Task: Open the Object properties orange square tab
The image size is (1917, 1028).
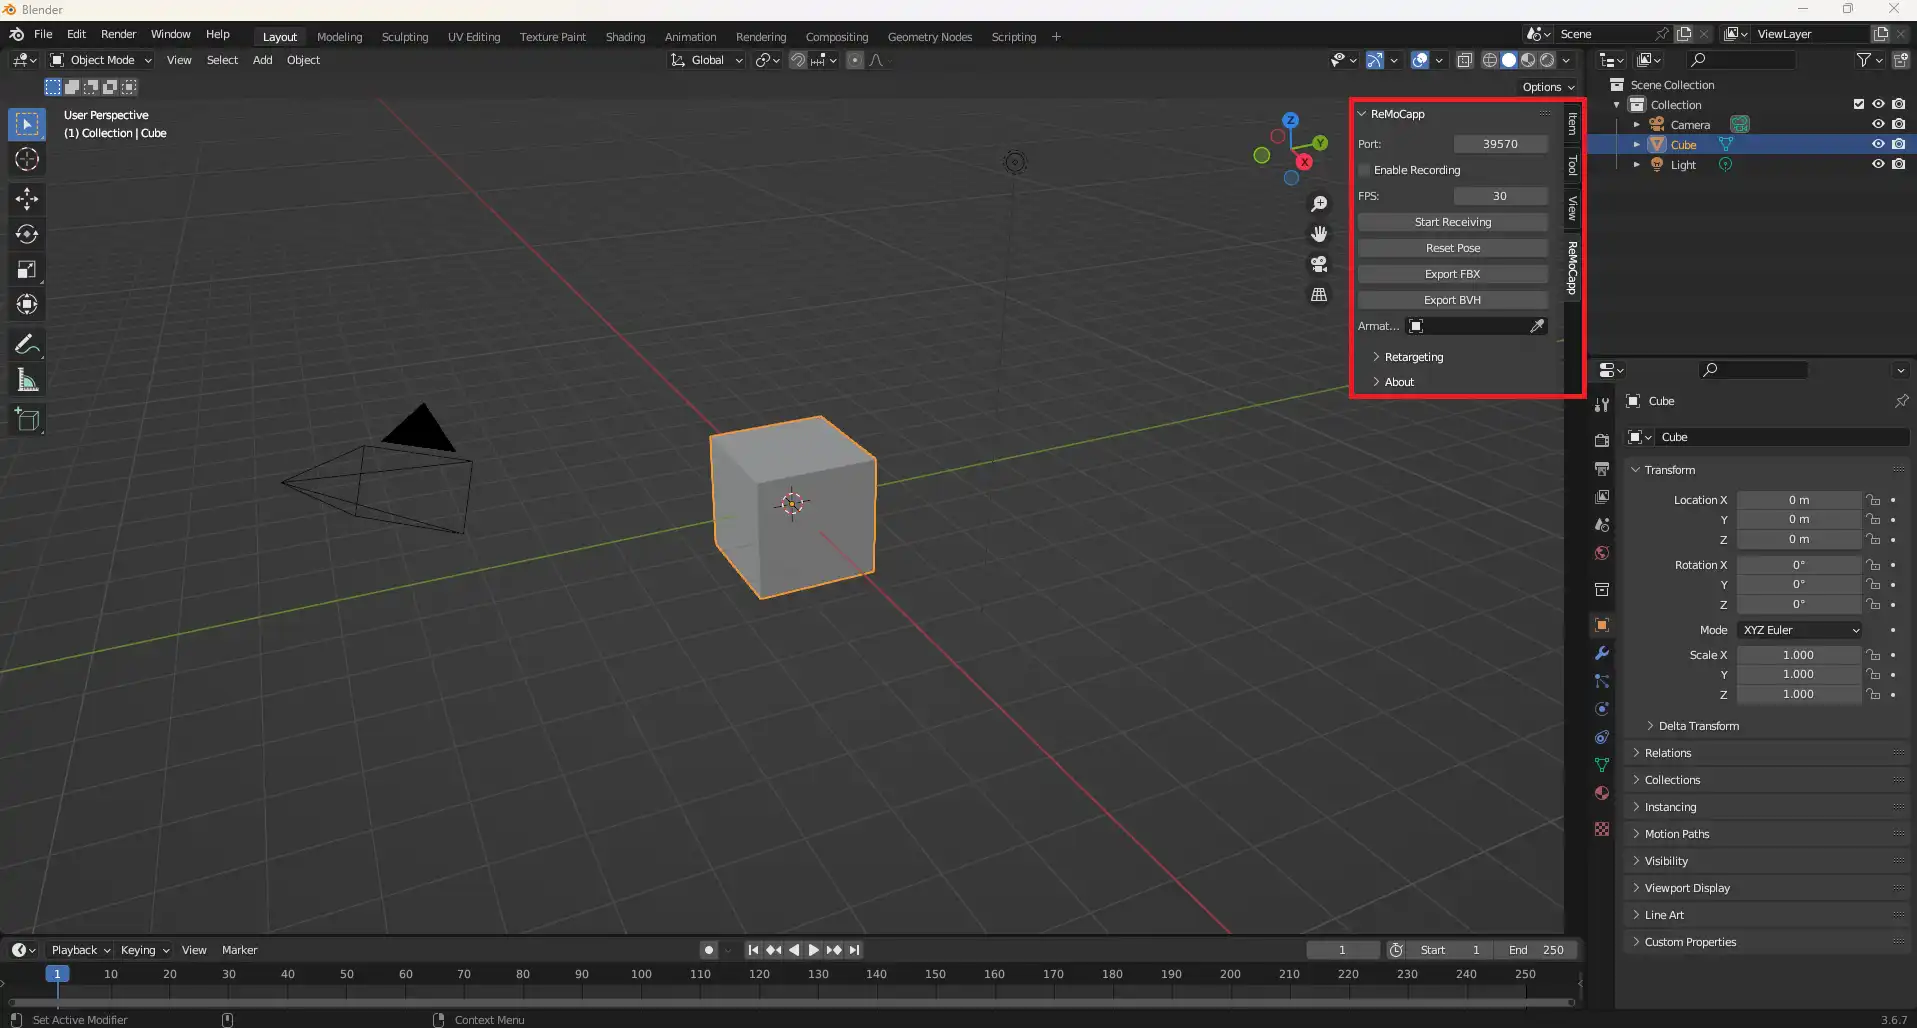Action: click(1602, 625)
